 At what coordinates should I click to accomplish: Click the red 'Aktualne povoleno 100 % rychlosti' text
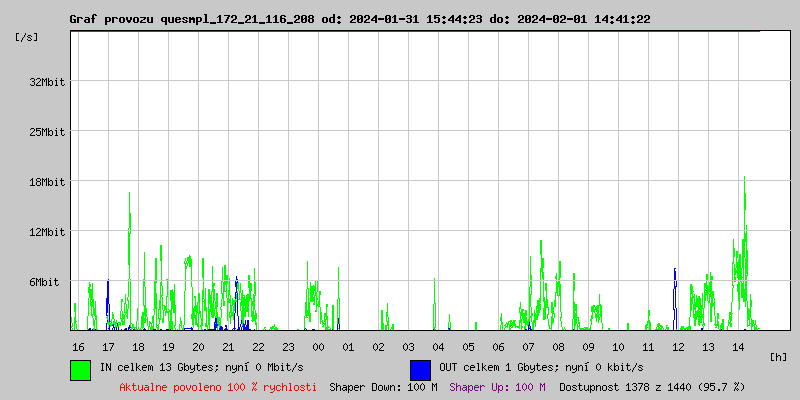pos(218,386)
